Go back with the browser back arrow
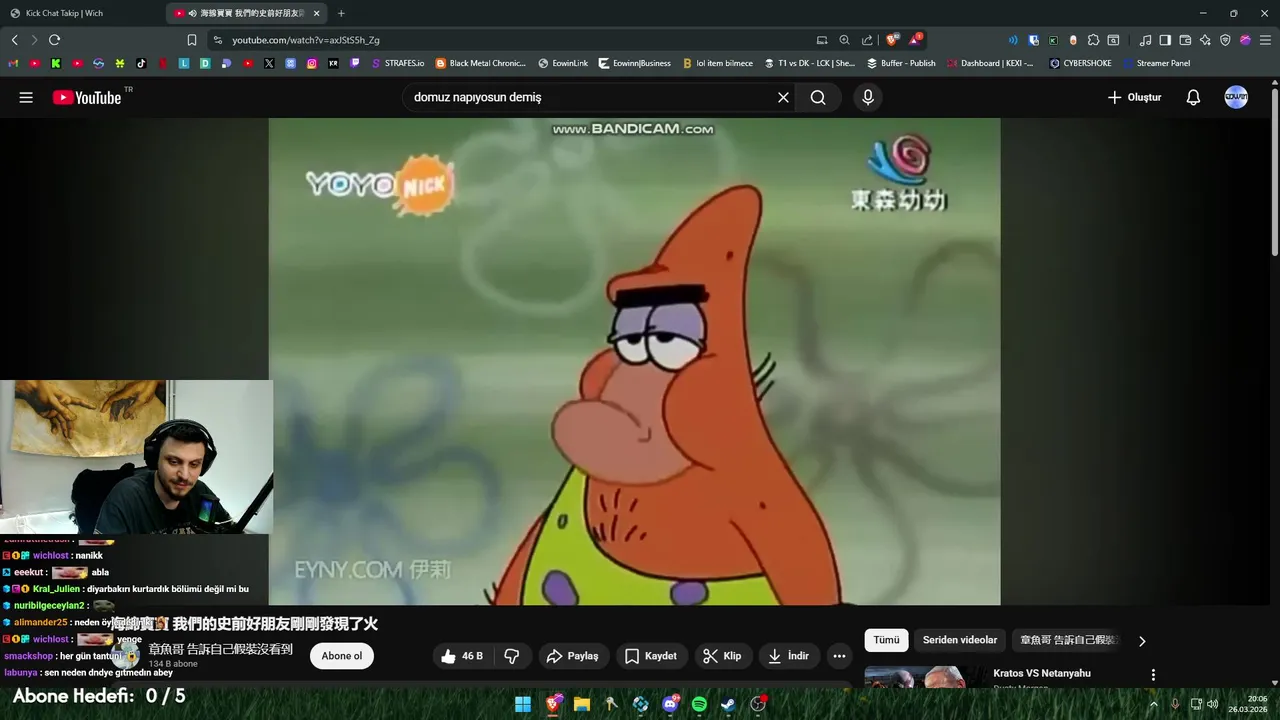This screenshot has width=1280, height=720. (15, 40)
